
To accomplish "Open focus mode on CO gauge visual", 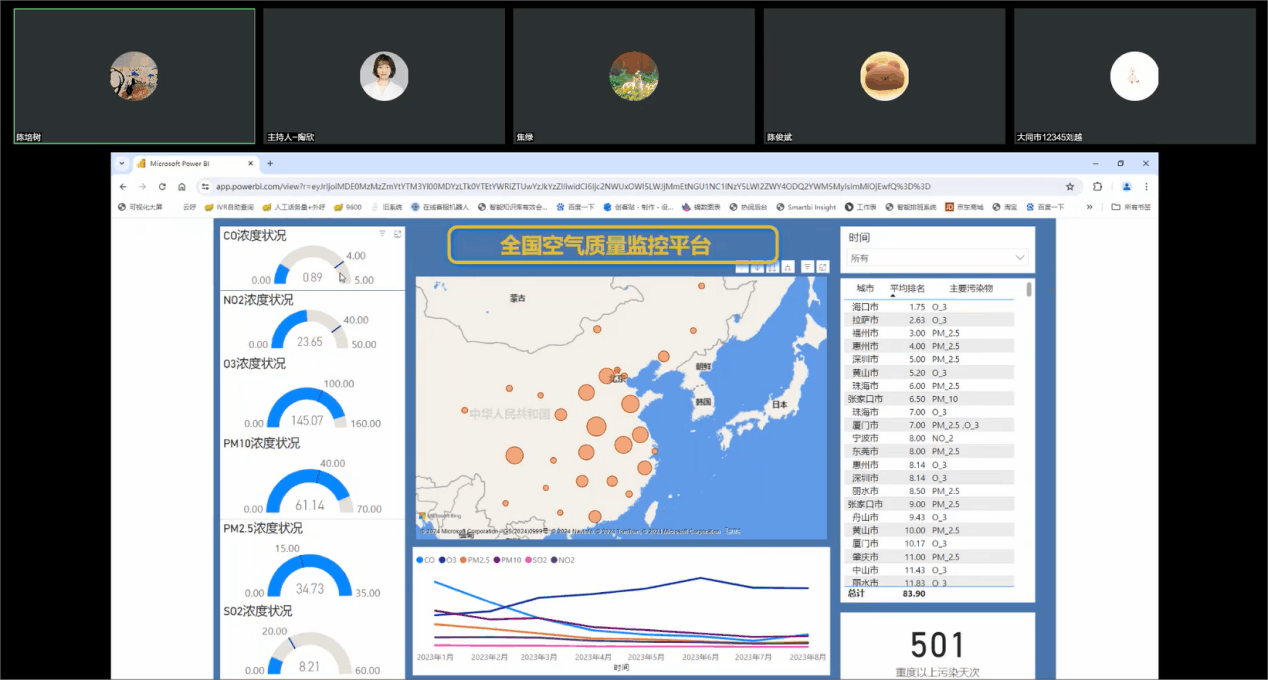I will click(397, 233).
